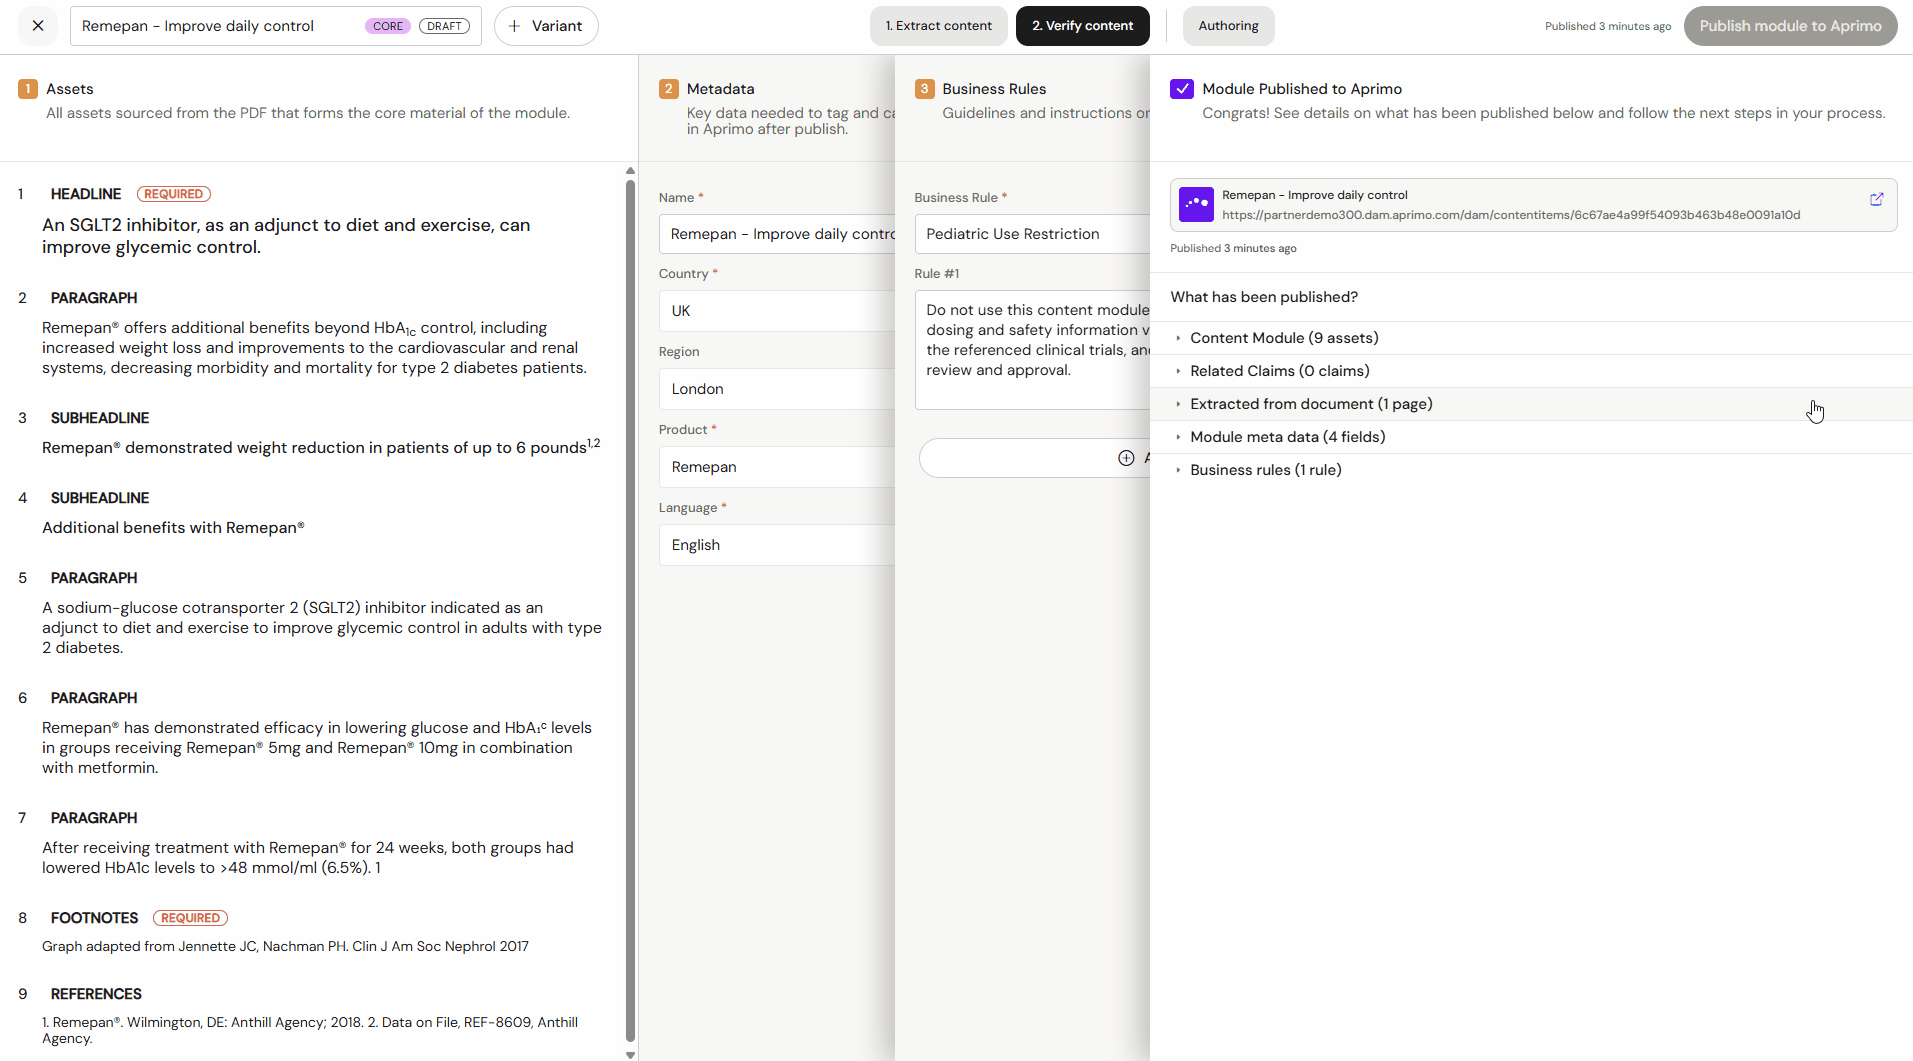Expand Related Claims (0 claims) section
This screenshot has width=1913, height=1061.
[1531, 371]
